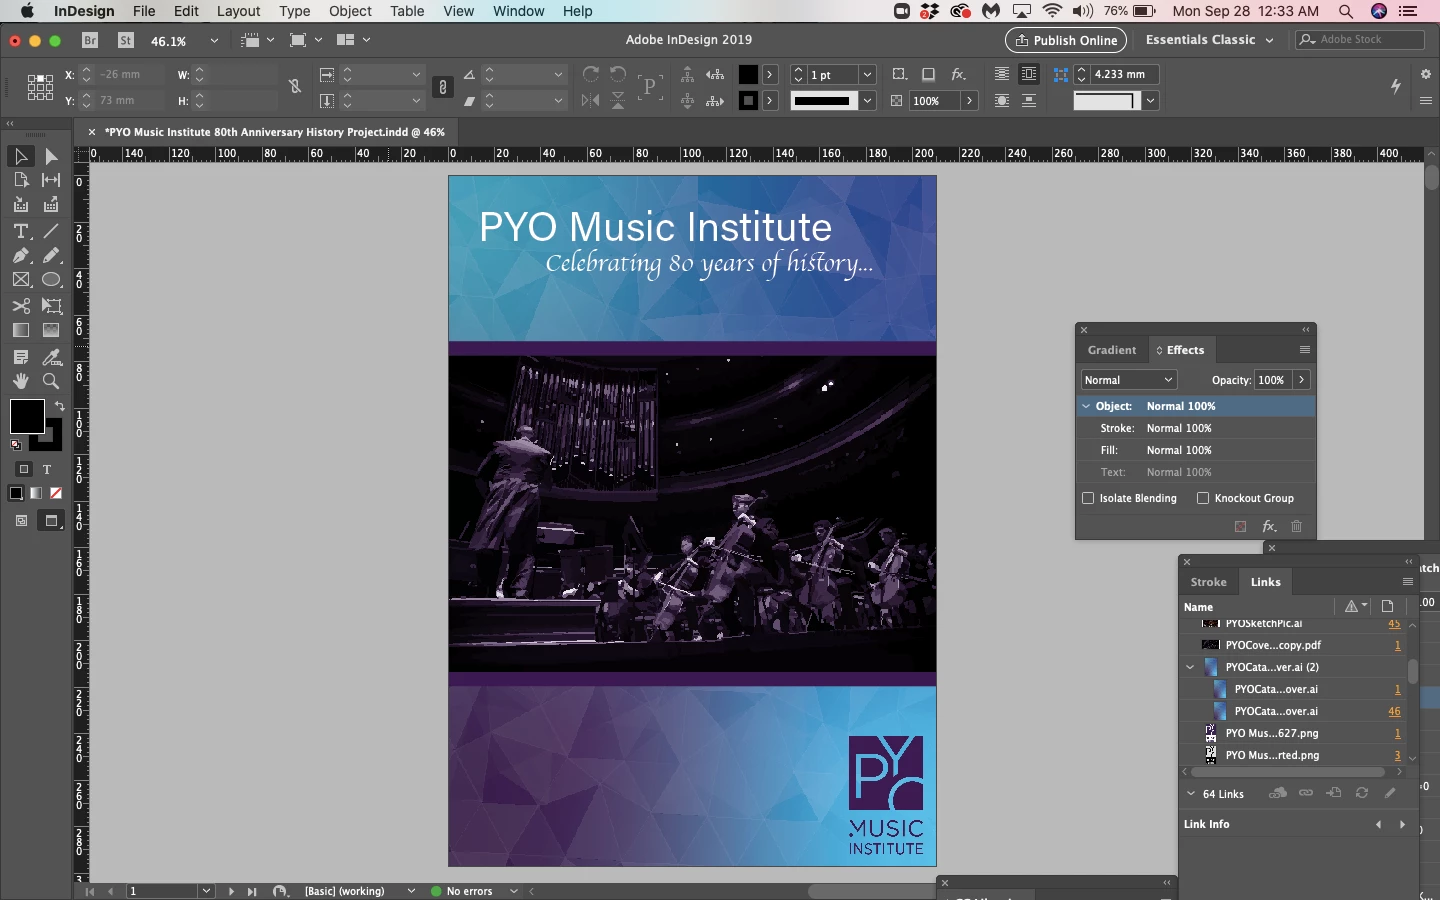Select the Line tool
1440x900 pixels.
point(51,231)
